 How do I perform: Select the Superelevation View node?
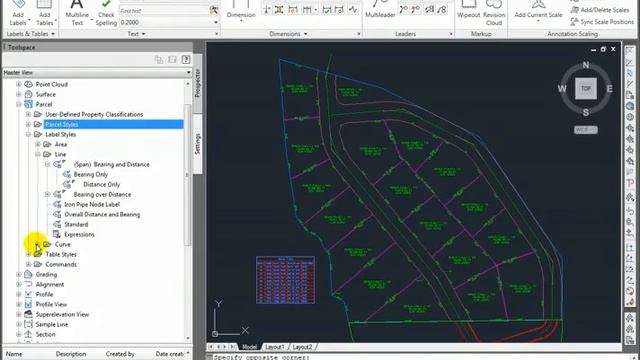pos(62,314)
